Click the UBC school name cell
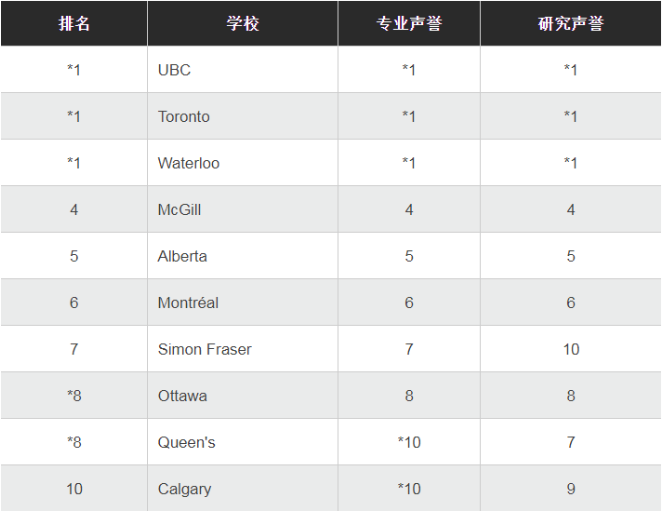This screenshot has height=513, width=662. [x=174, y=70]
